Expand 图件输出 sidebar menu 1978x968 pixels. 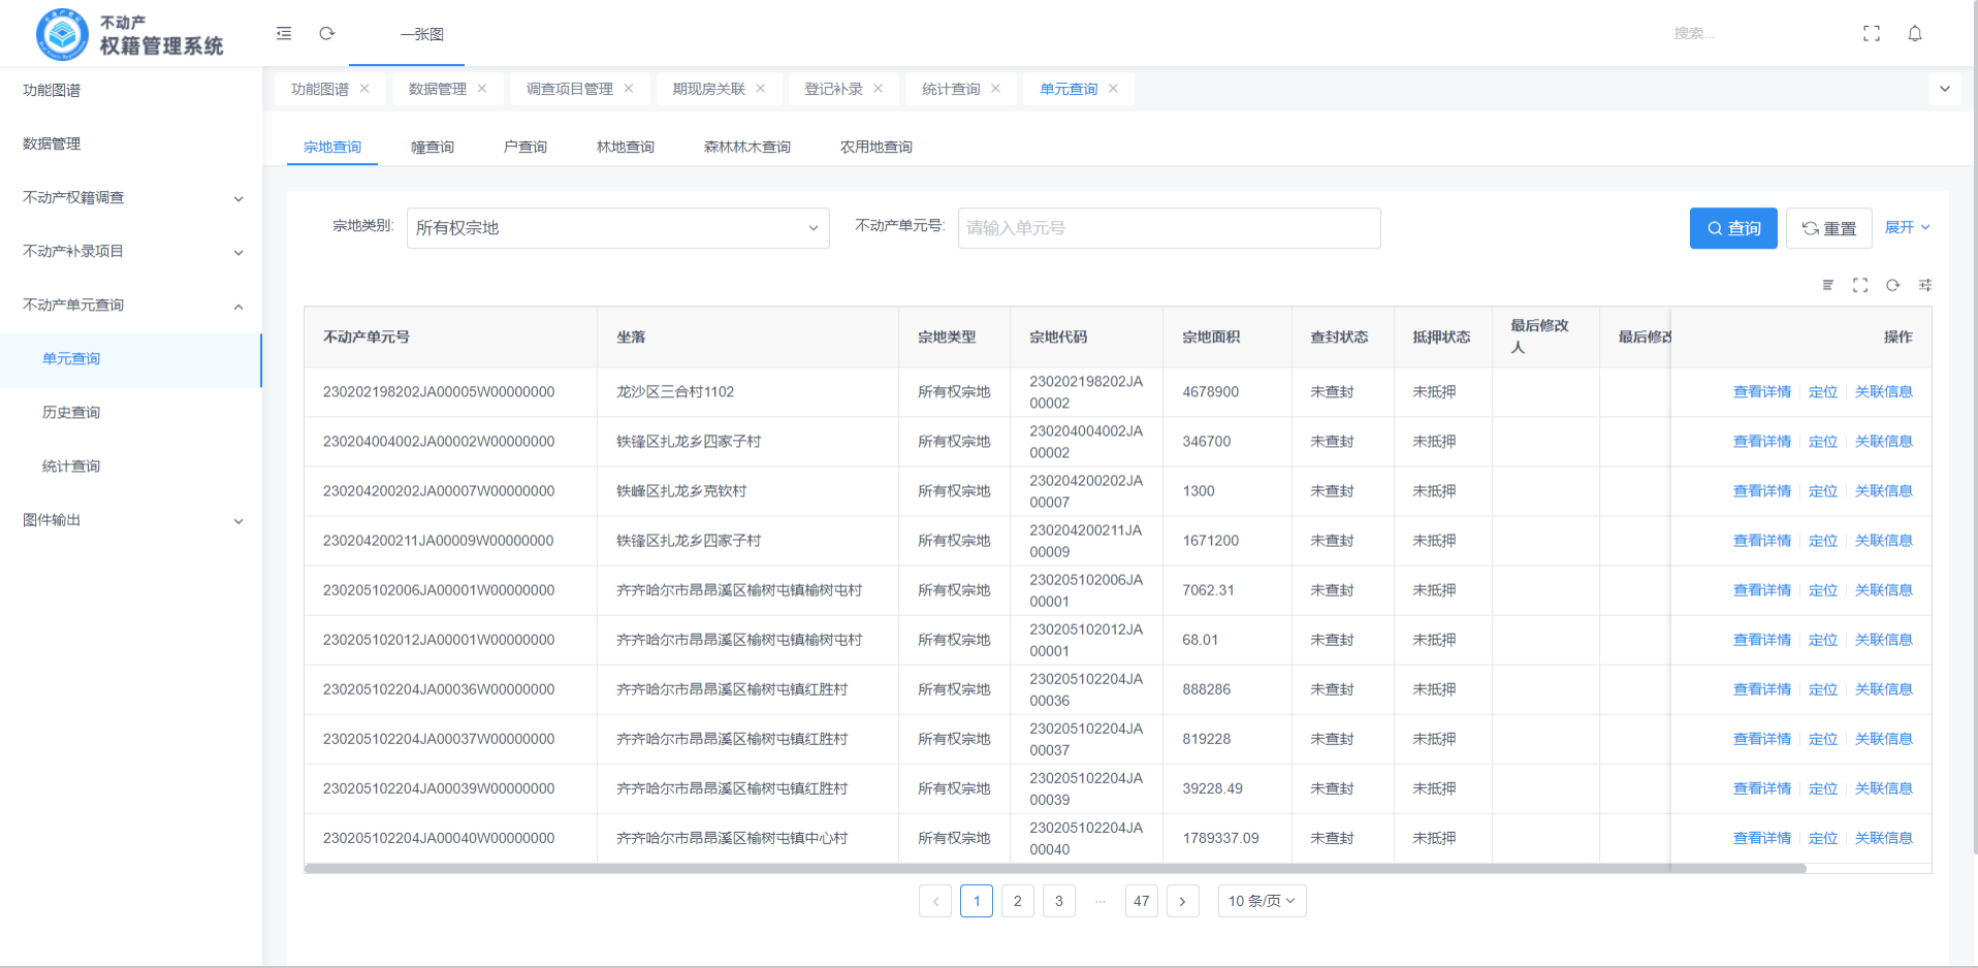131,520
